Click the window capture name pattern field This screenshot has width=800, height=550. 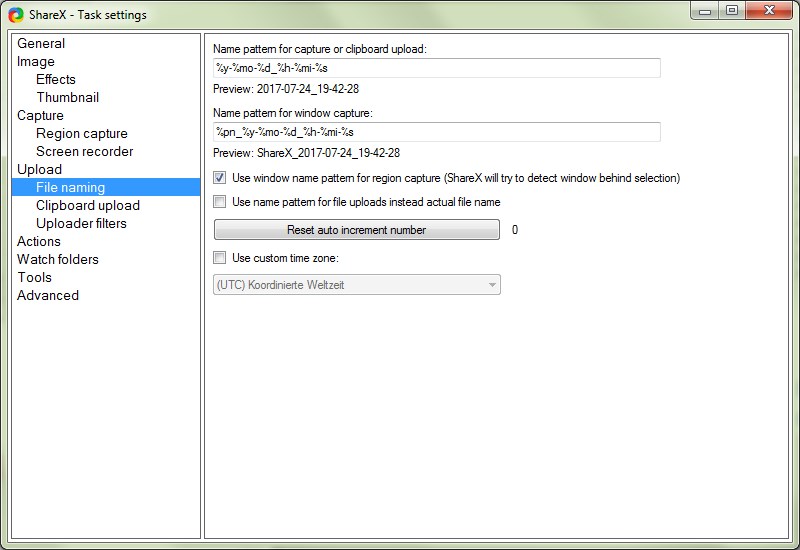(x=436, y=132)
